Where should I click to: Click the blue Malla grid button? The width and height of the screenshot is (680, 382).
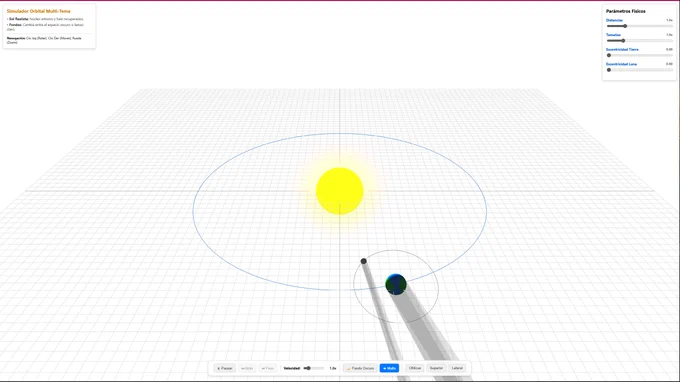point(389,368)
